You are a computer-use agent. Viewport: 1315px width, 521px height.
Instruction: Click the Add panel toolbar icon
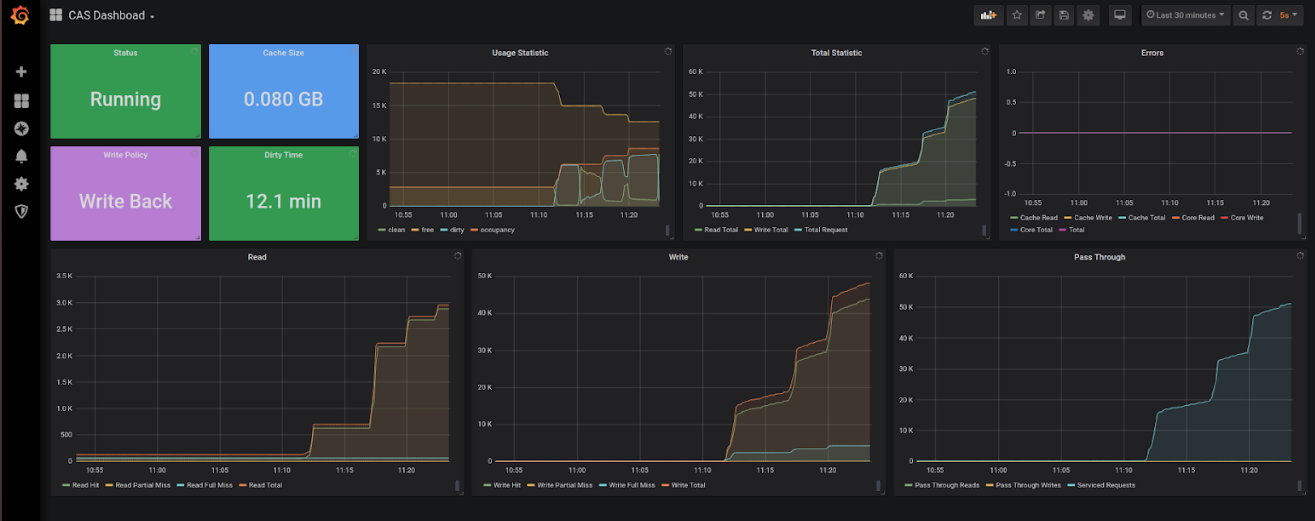point(989,15)
